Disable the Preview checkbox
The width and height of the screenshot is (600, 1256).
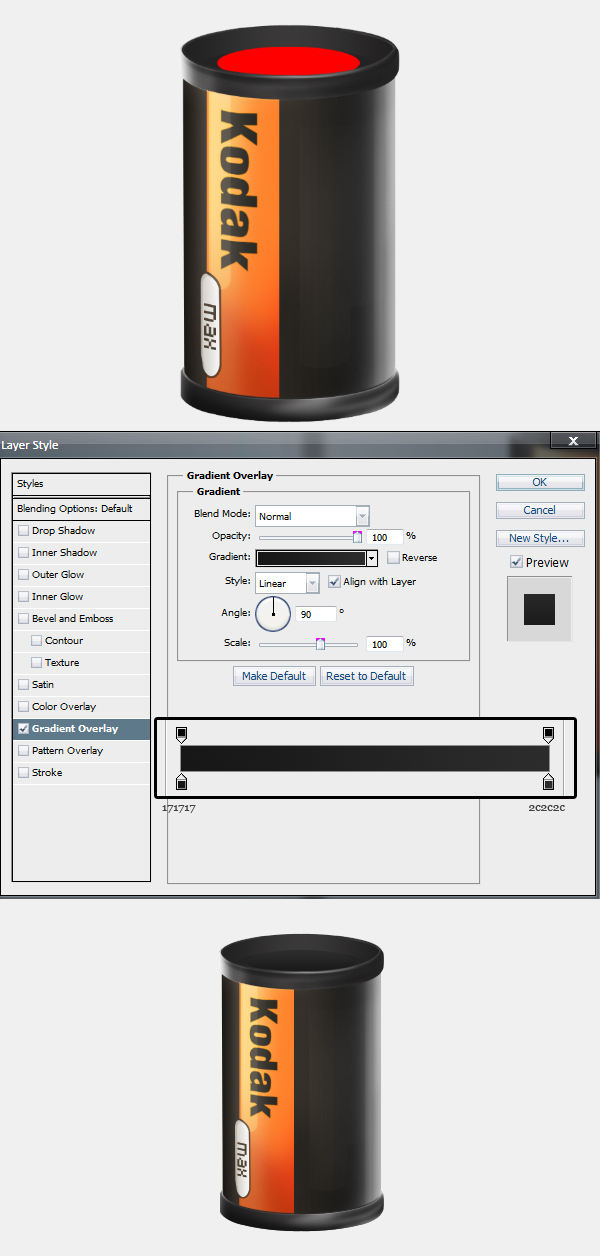tap(516, 563)
